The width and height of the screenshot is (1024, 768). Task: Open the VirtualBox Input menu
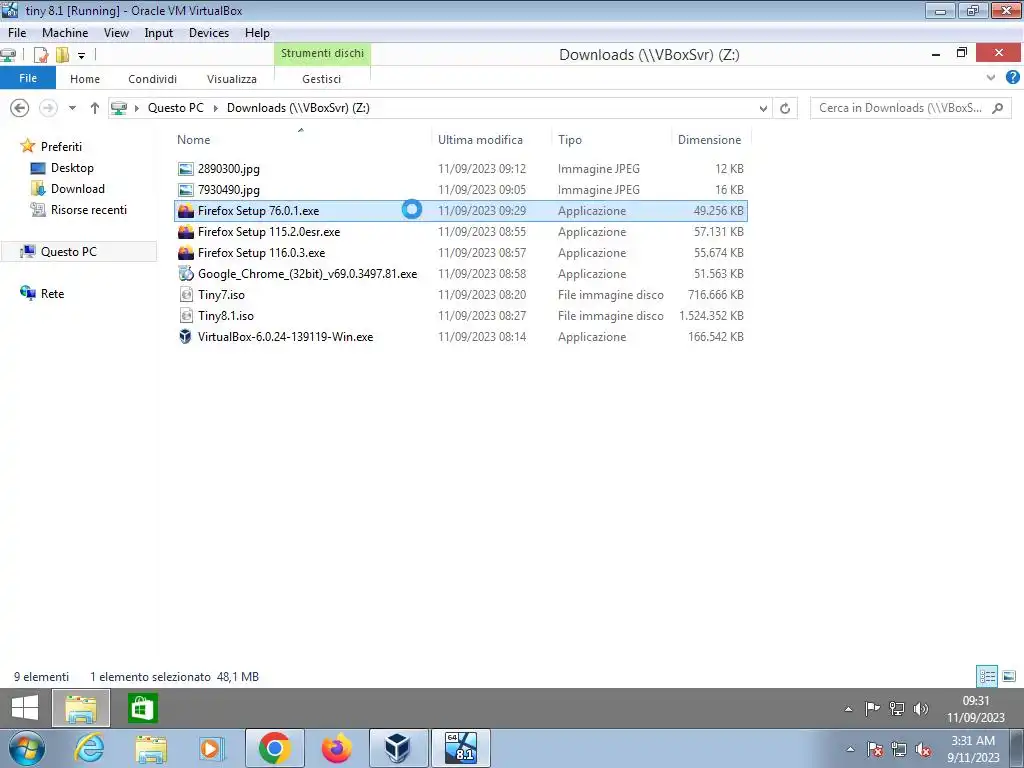159,33
